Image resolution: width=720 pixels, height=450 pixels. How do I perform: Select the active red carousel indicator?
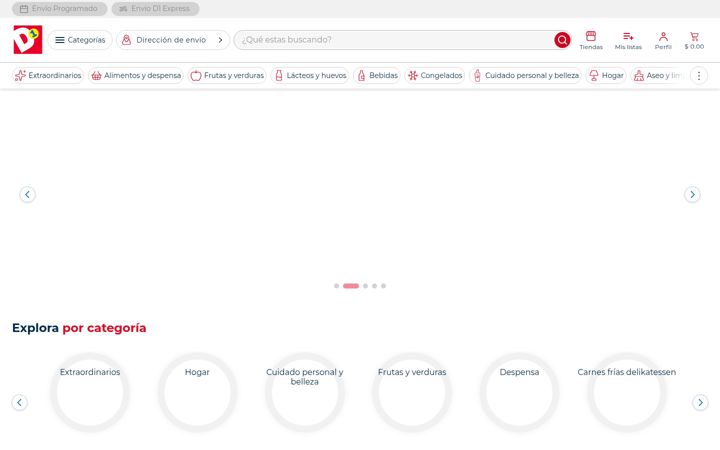tap(351, 286)
